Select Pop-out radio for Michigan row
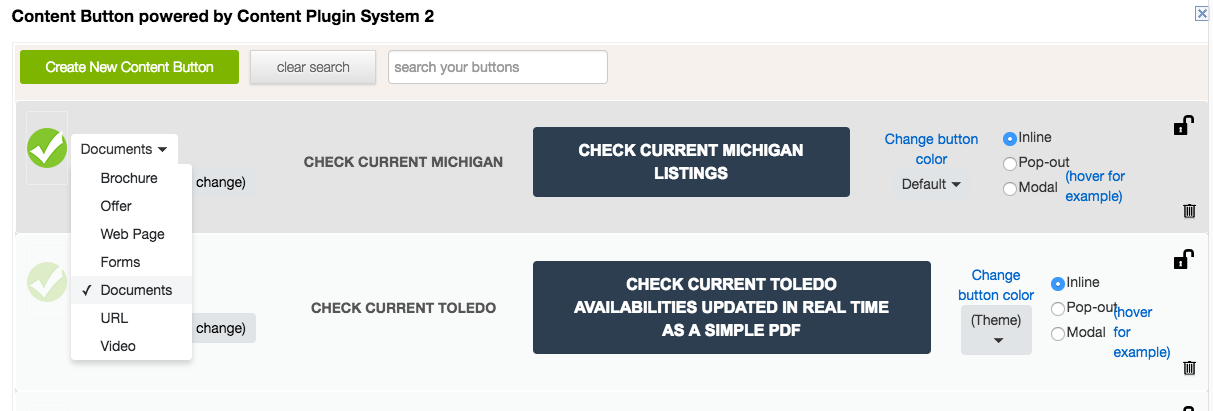 [1010, 163]
